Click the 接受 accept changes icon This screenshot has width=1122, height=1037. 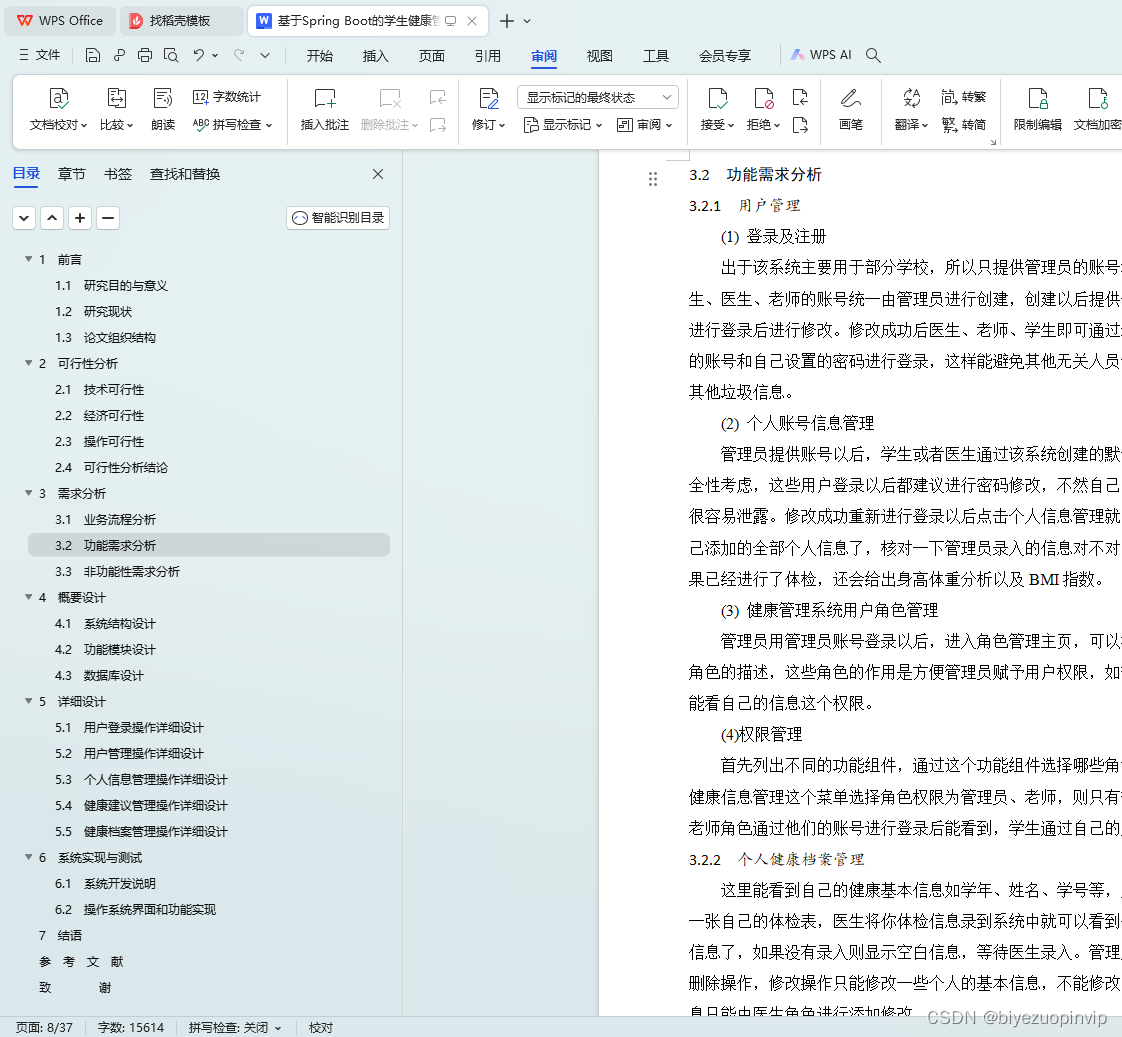717,98
